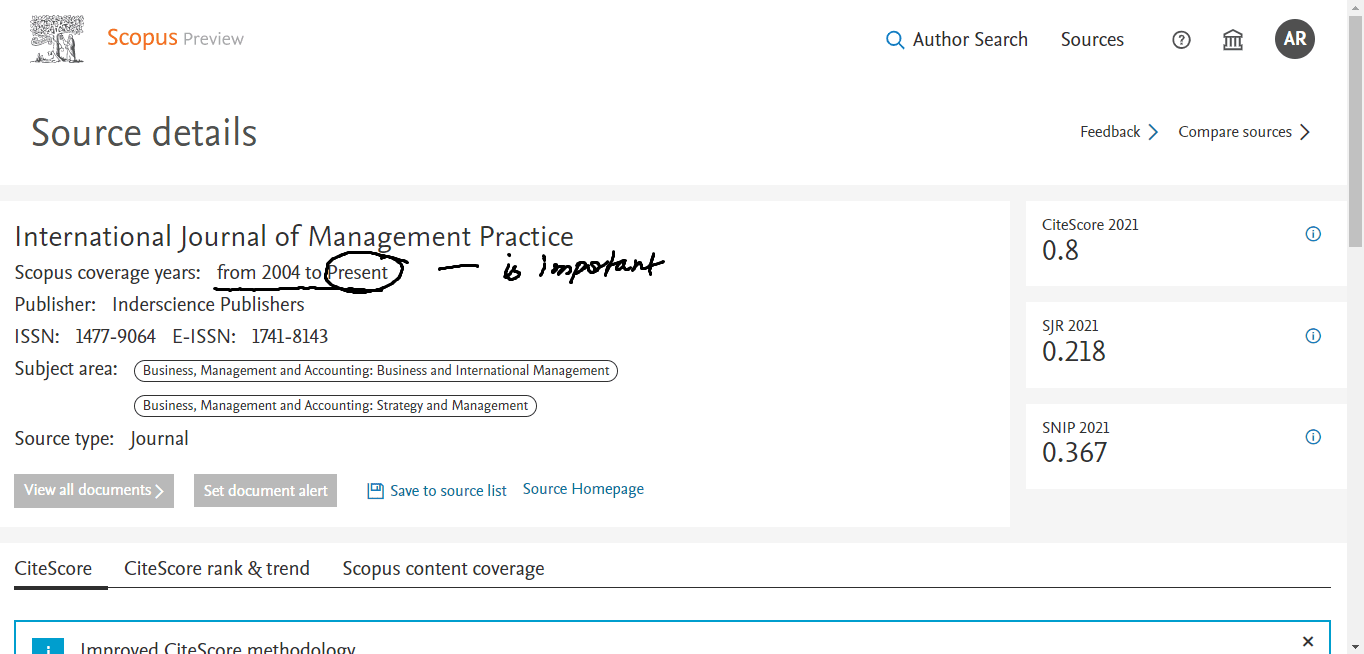Click the E-ISSN value 1741-8143
The image size is (1364, 654).
click(289, 336)
